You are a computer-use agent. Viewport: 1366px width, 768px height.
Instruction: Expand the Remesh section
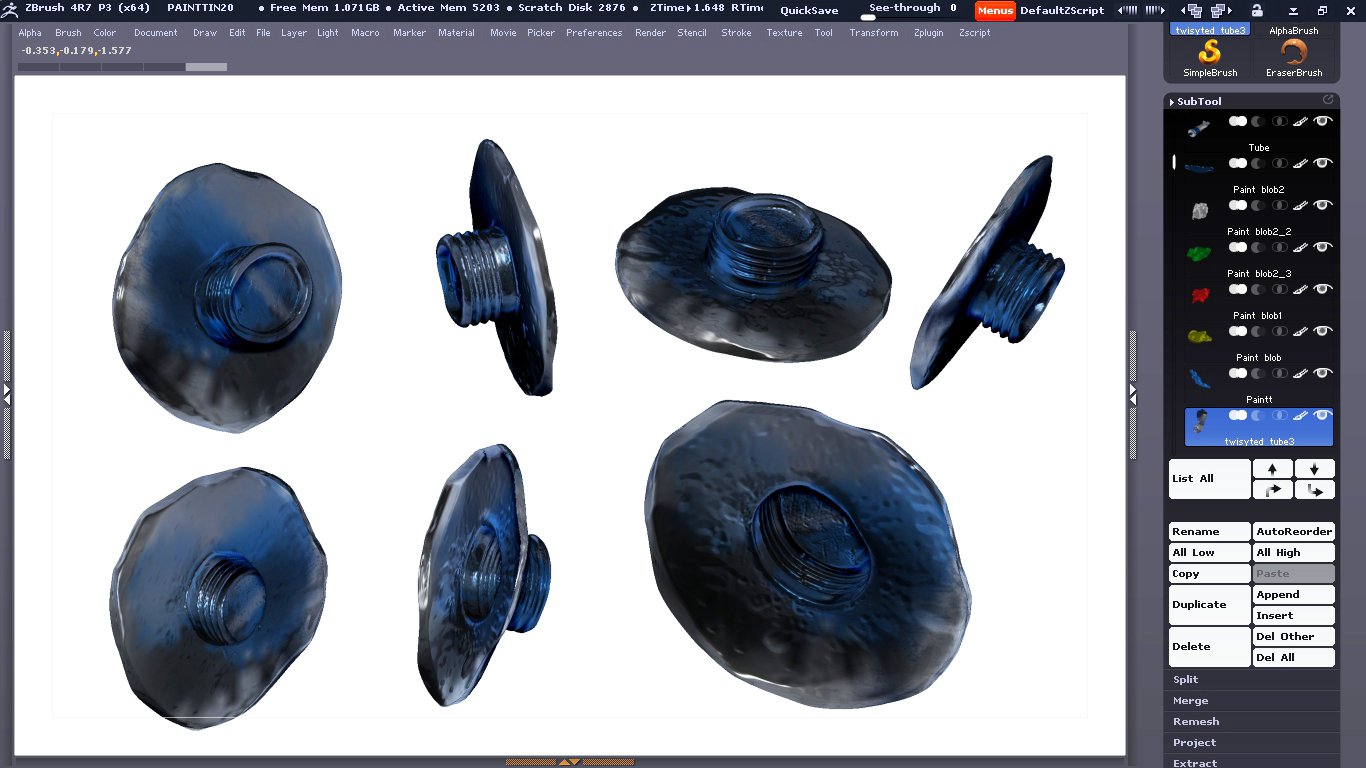click(x=1195, y=722)
